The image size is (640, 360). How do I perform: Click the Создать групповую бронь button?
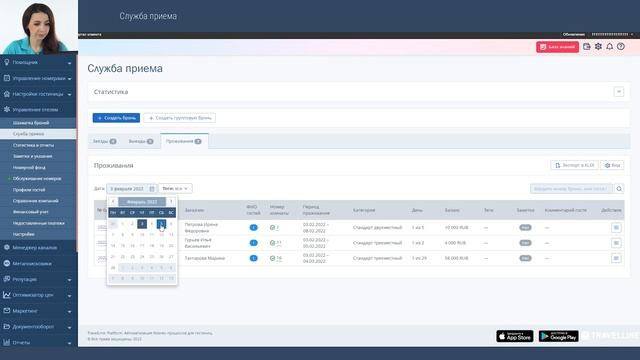pyautogui.click(x=180, y=118)
